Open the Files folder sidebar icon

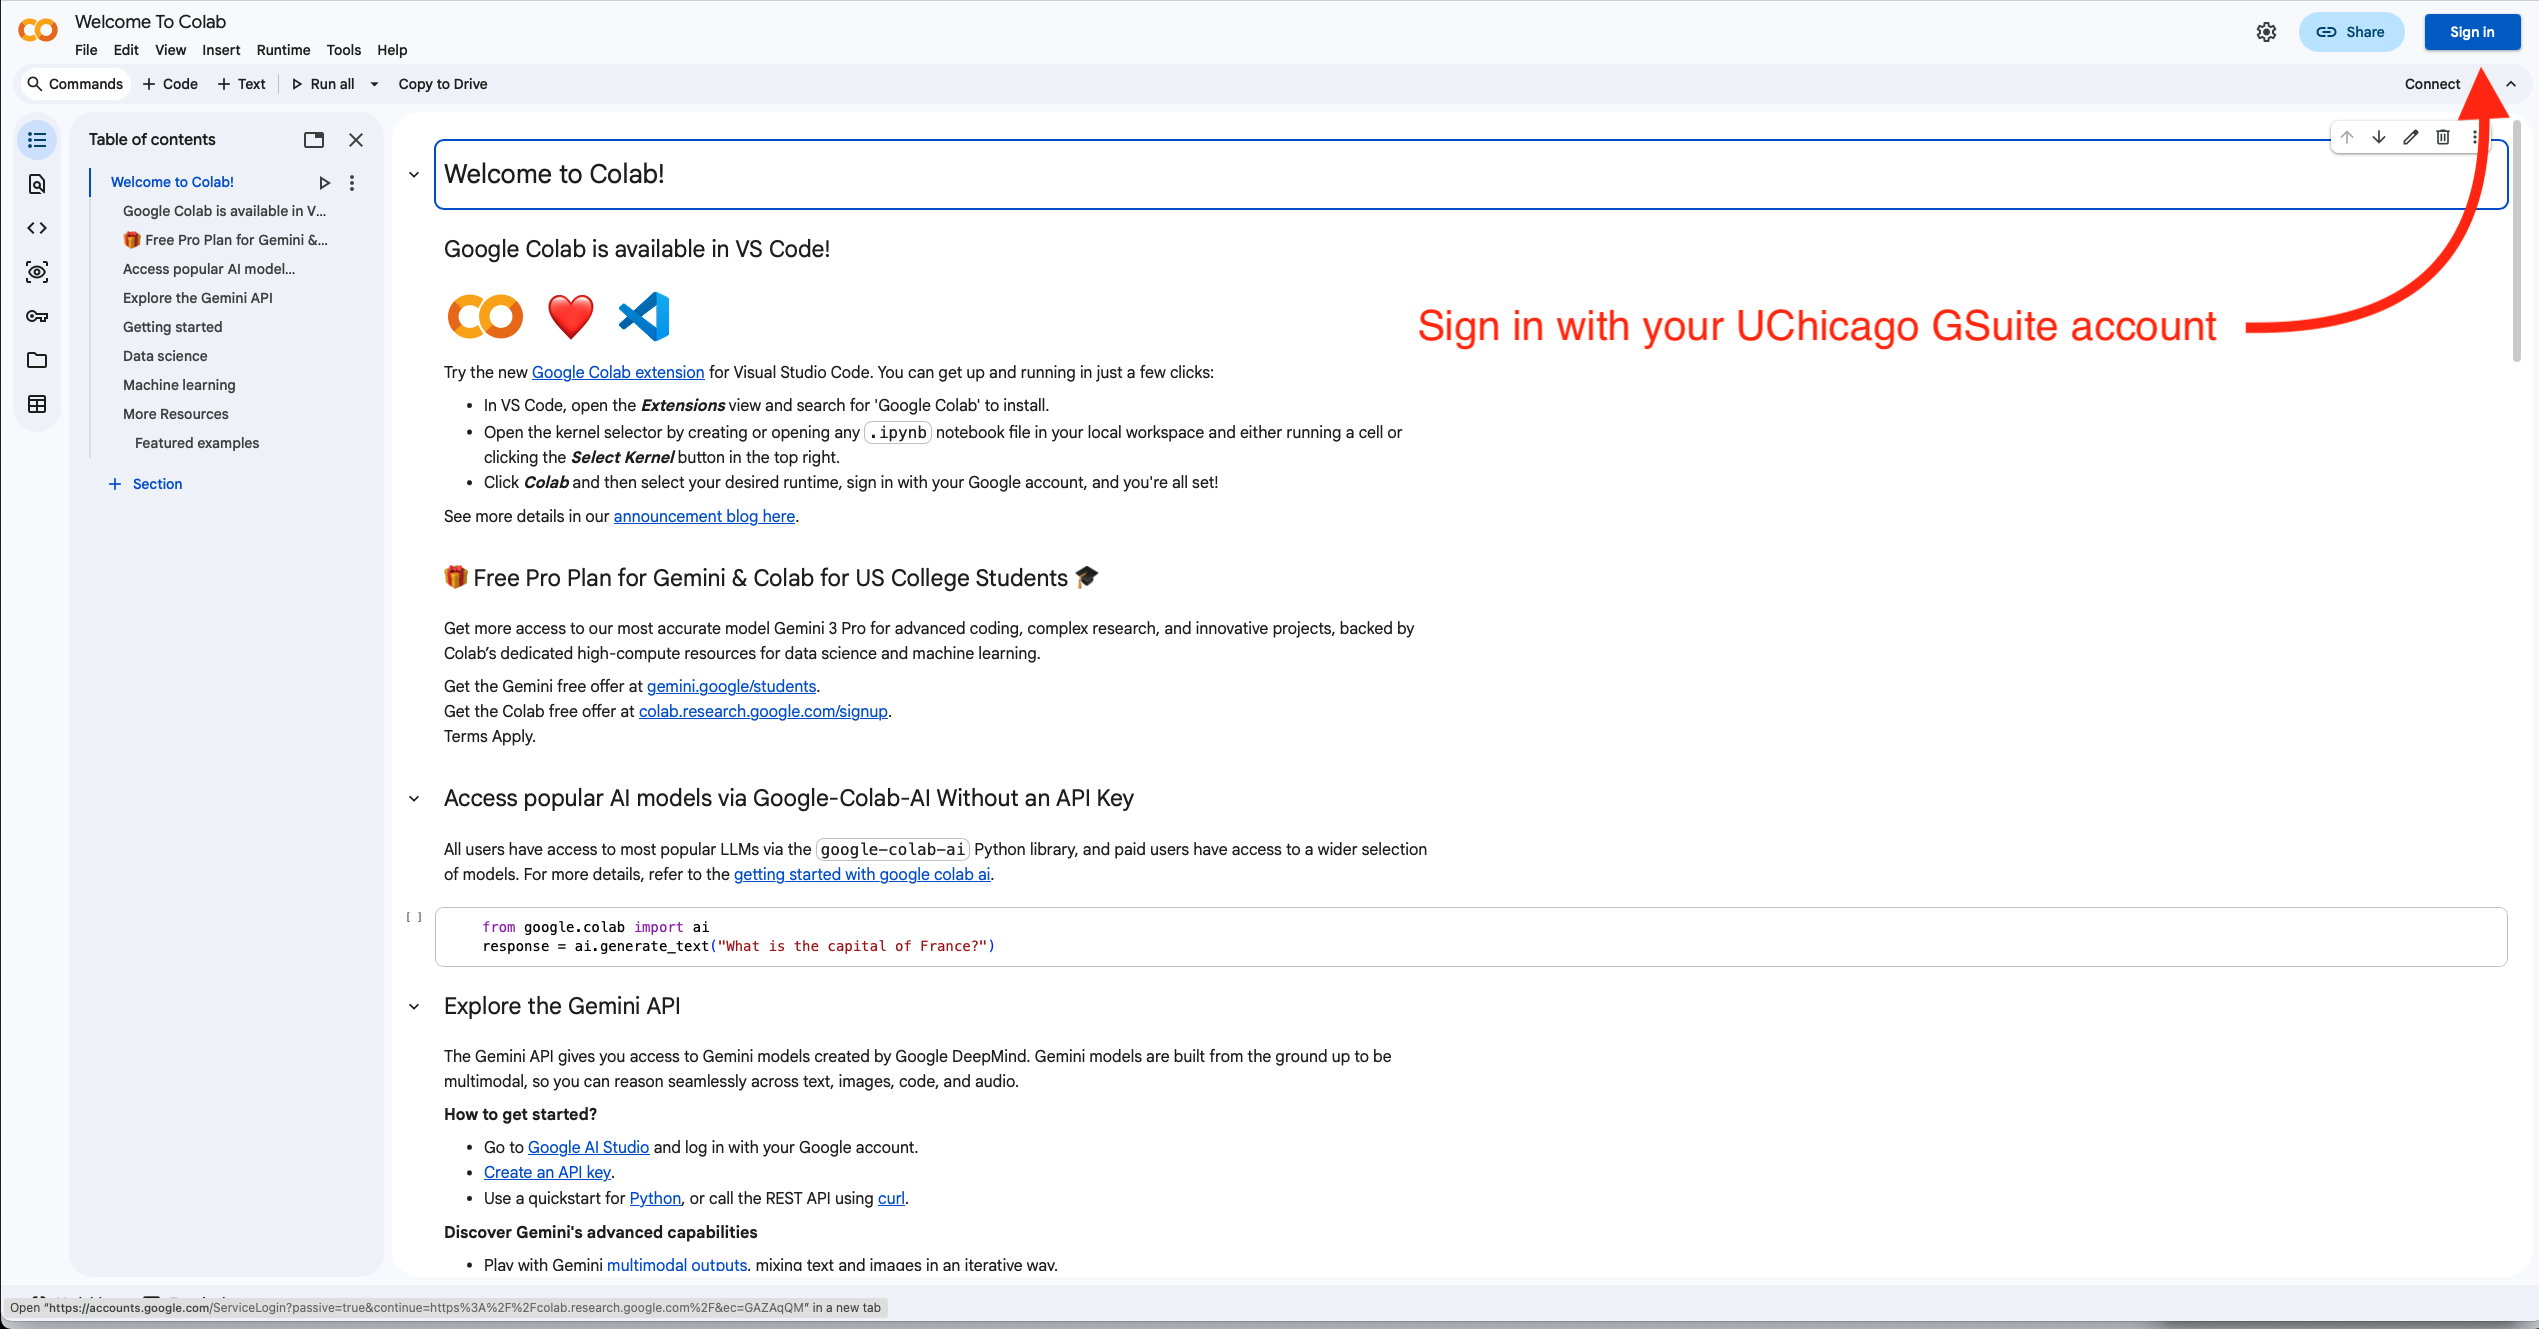(37, 360)
